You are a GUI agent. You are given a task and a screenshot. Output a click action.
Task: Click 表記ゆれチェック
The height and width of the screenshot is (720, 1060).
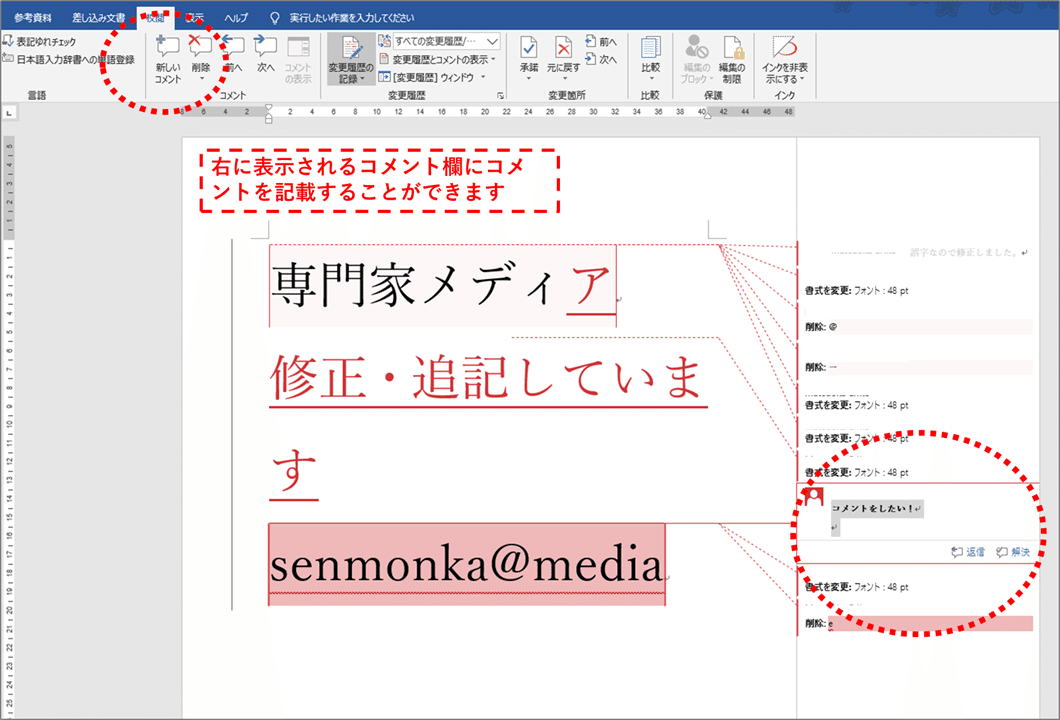coord(40,42)
